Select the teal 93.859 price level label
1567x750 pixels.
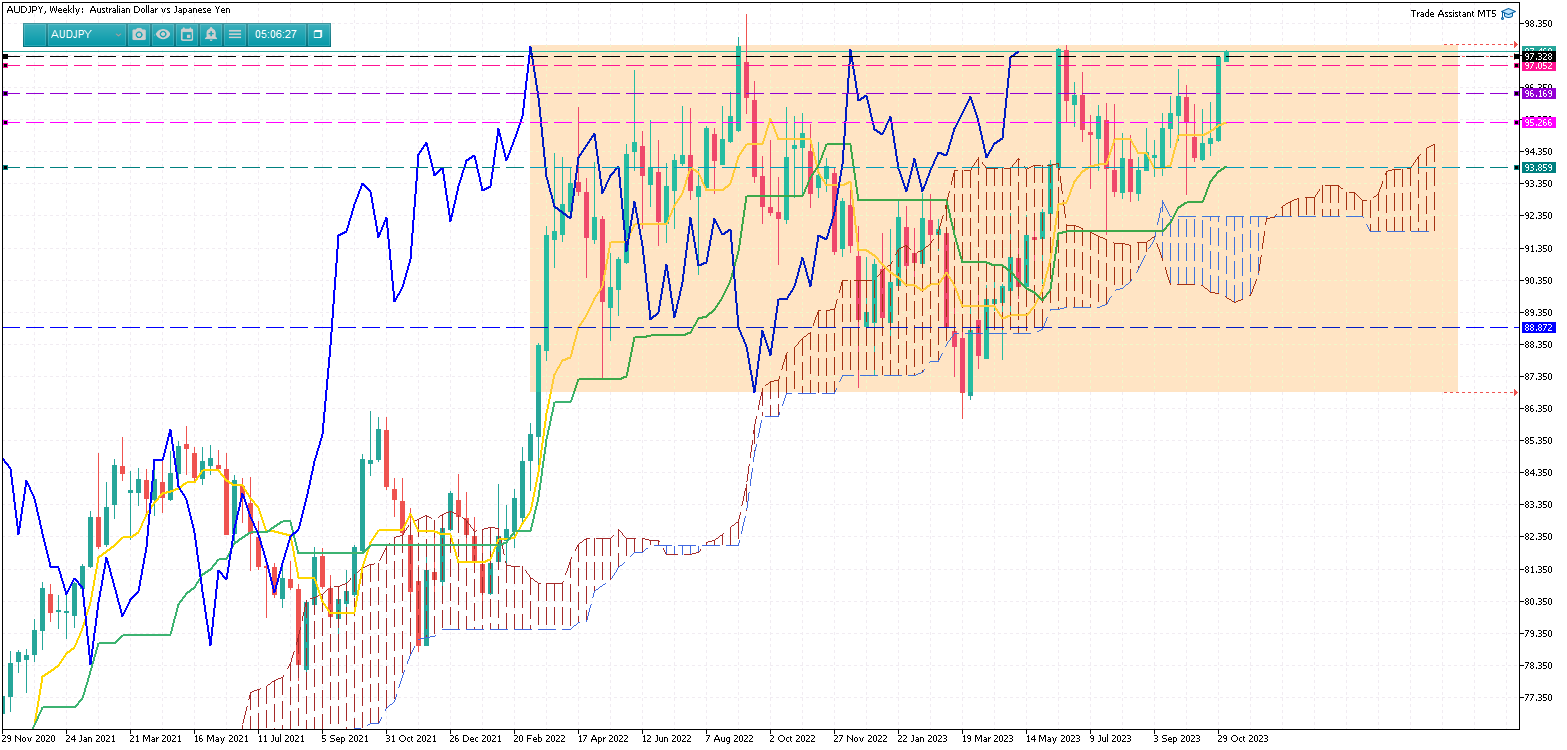tap(1538, 167)
